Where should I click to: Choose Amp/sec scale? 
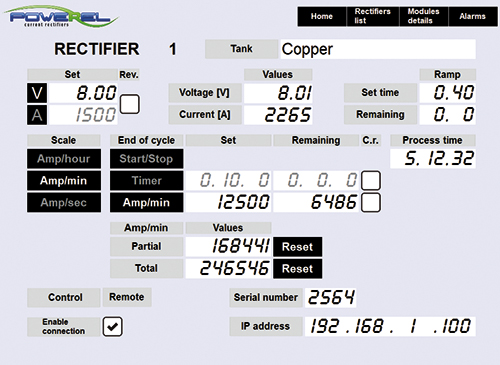pos(64,202)
